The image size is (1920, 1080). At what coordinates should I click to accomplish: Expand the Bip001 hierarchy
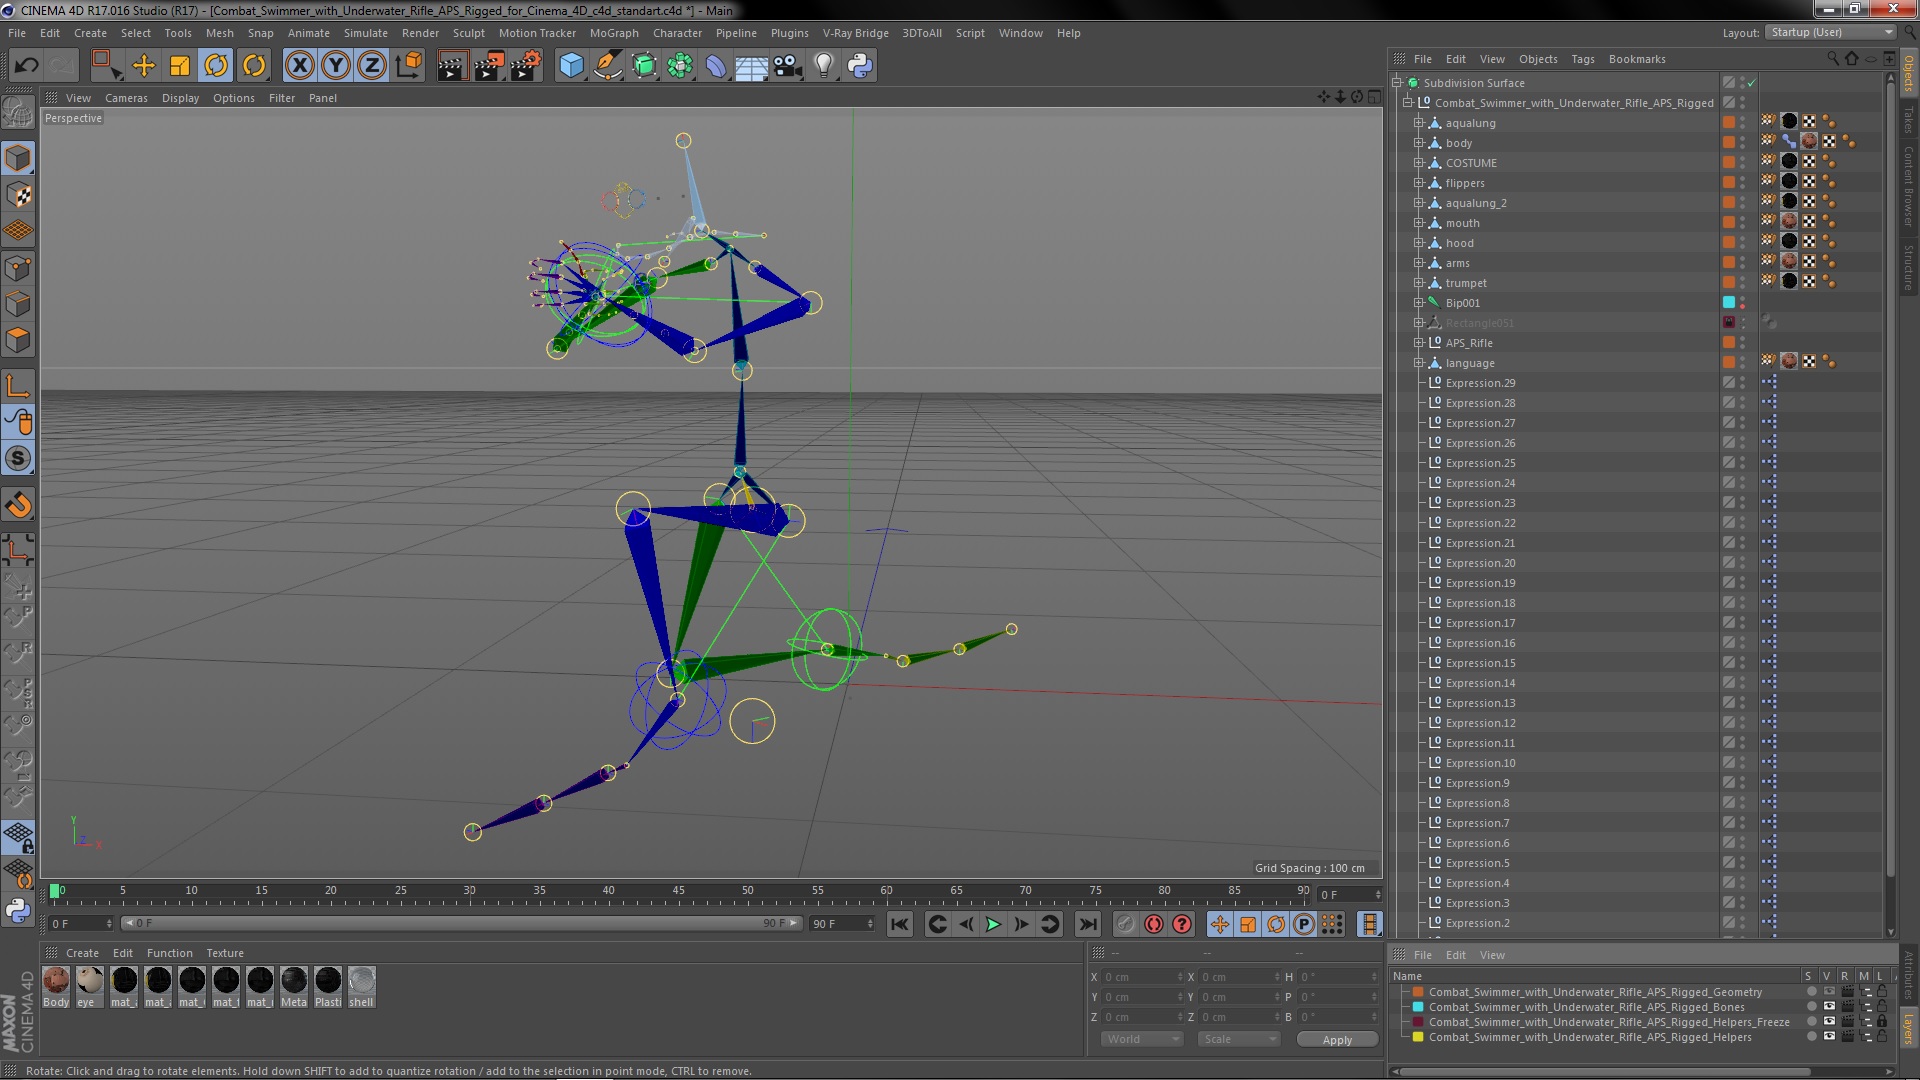click(x=1418, y=303)
